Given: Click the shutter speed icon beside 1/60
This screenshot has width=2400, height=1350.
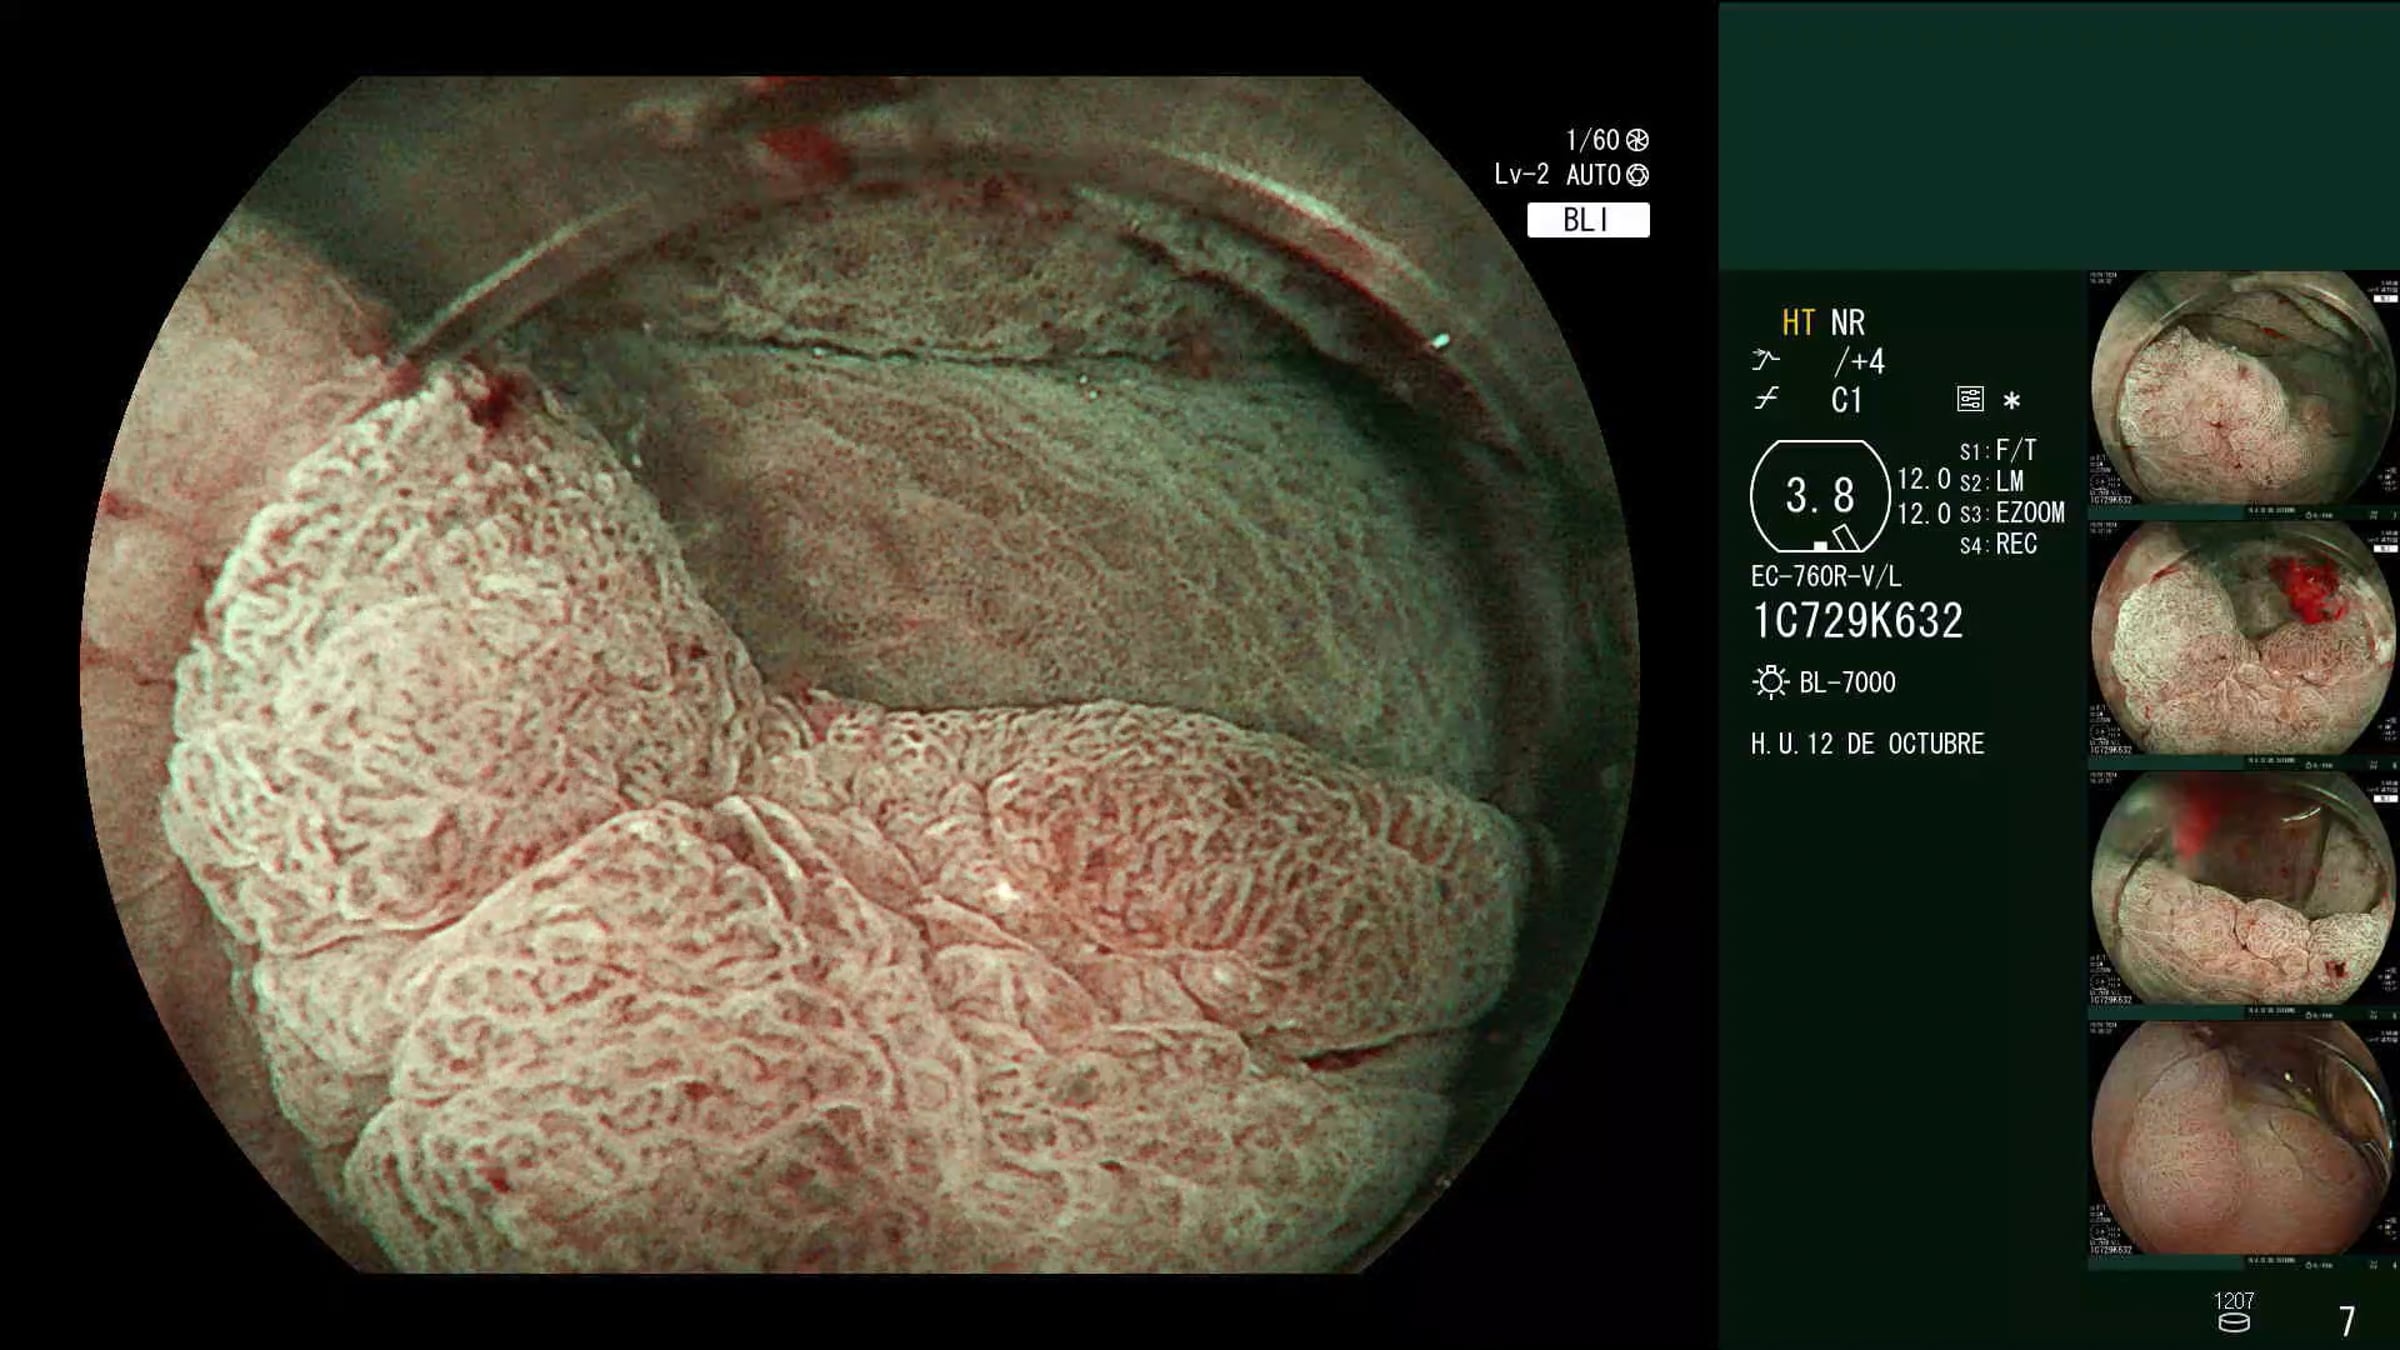Looking at the screenshot, I should click(1637, 140).
